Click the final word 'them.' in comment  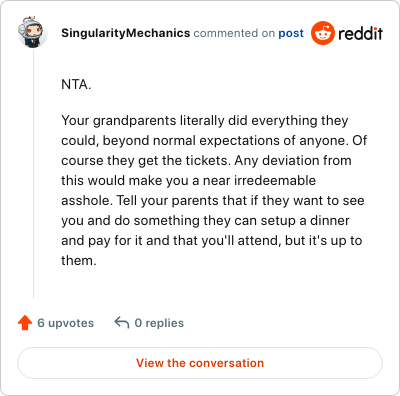[79, 260]
